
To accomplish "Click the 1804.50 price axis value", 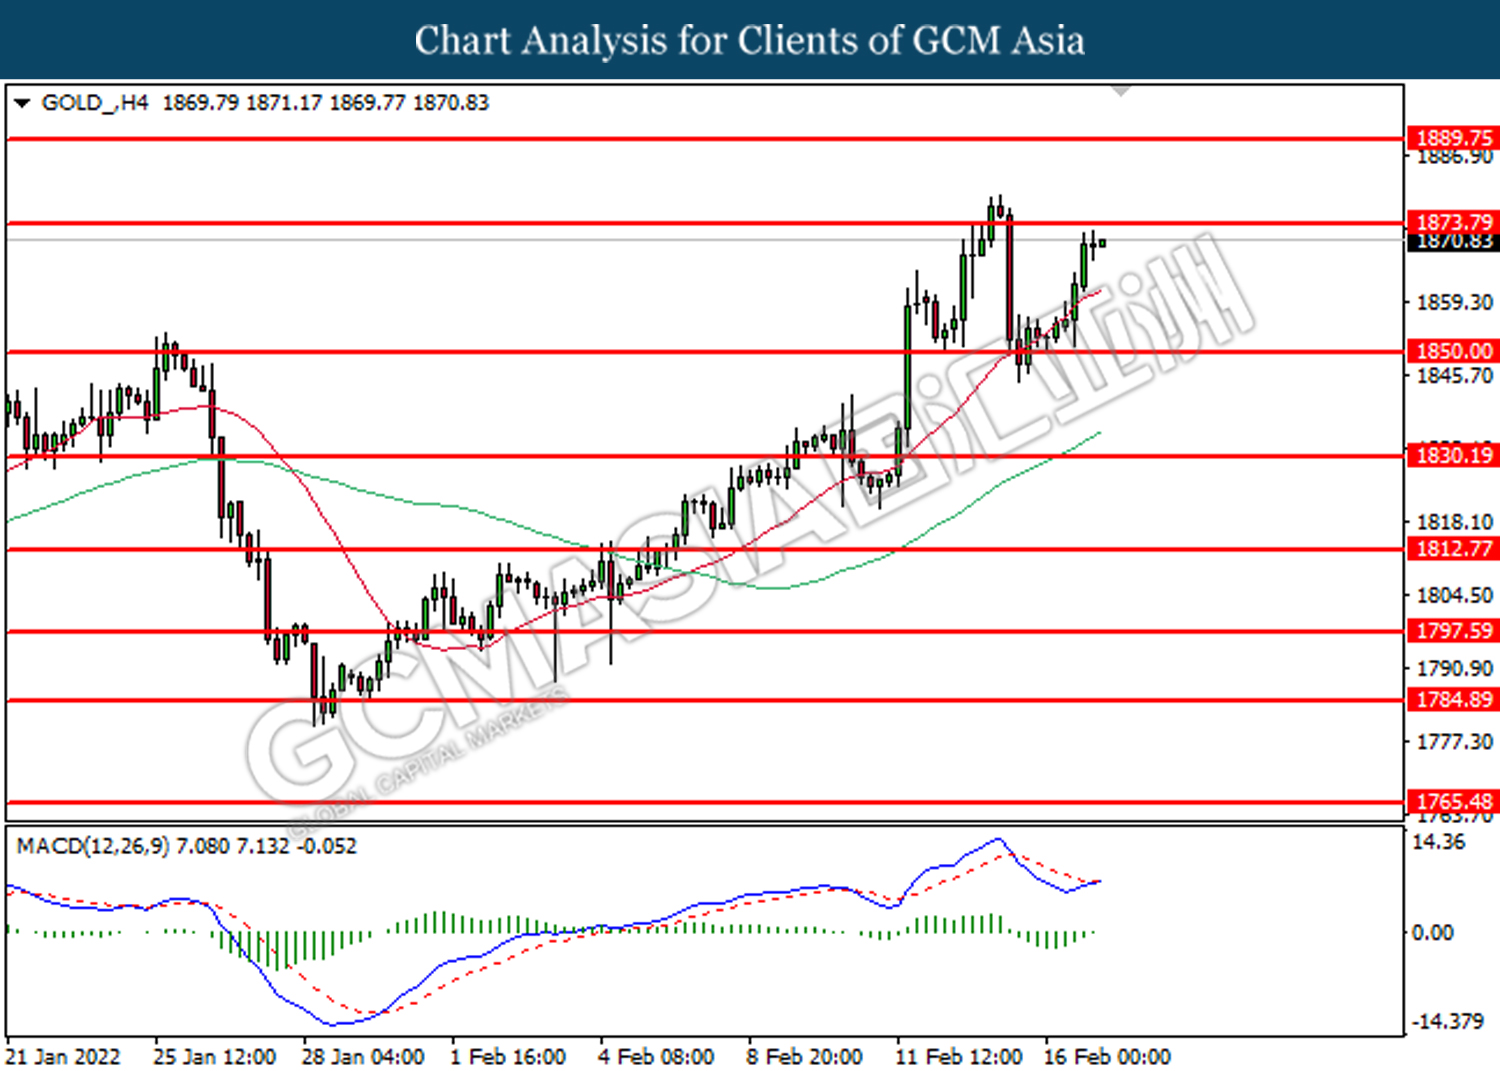I will (1454, 596).
